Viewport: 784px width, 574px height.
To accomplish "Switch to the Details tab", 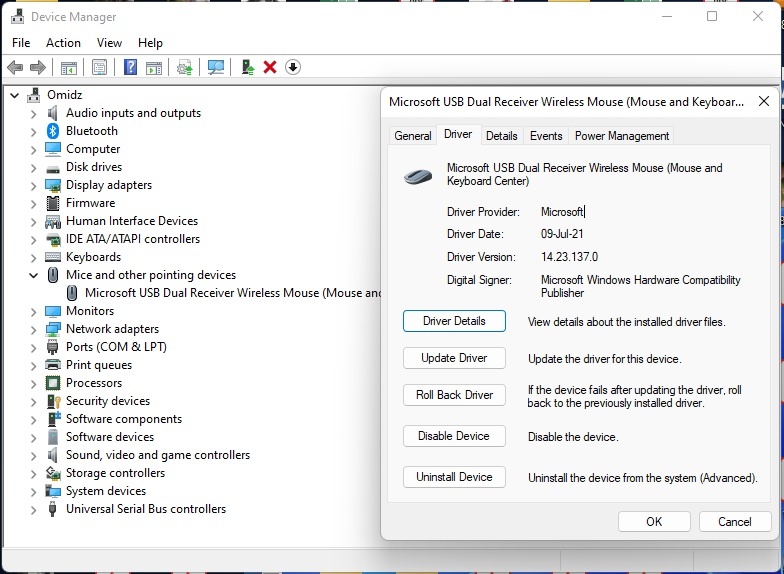I will (x=502, y=136).
